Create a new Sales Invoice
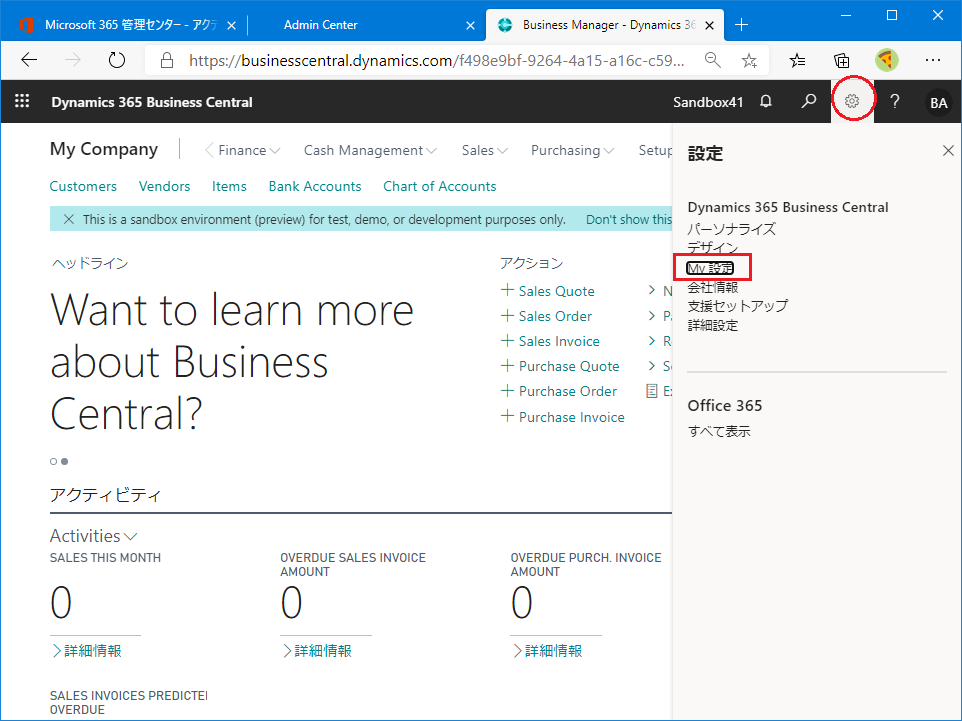The width and height of the screenshot is (962, 721). pyautogui.click(x=550, y=341)
